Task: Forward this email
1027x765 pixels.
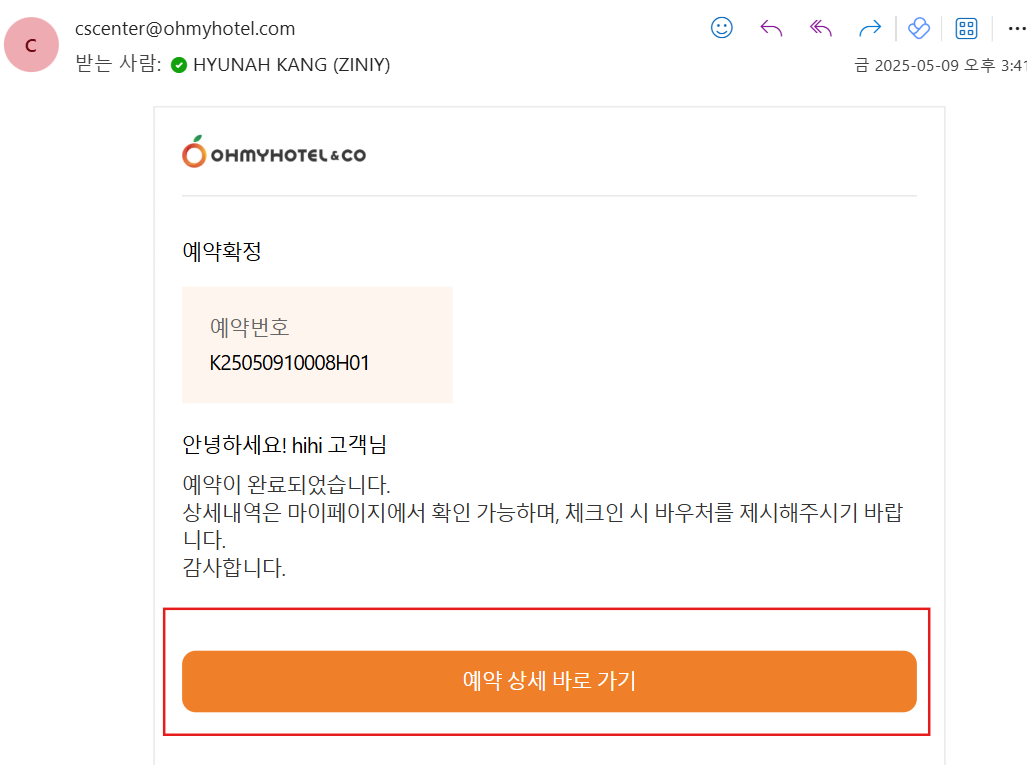Action: (x=870, y=28)
